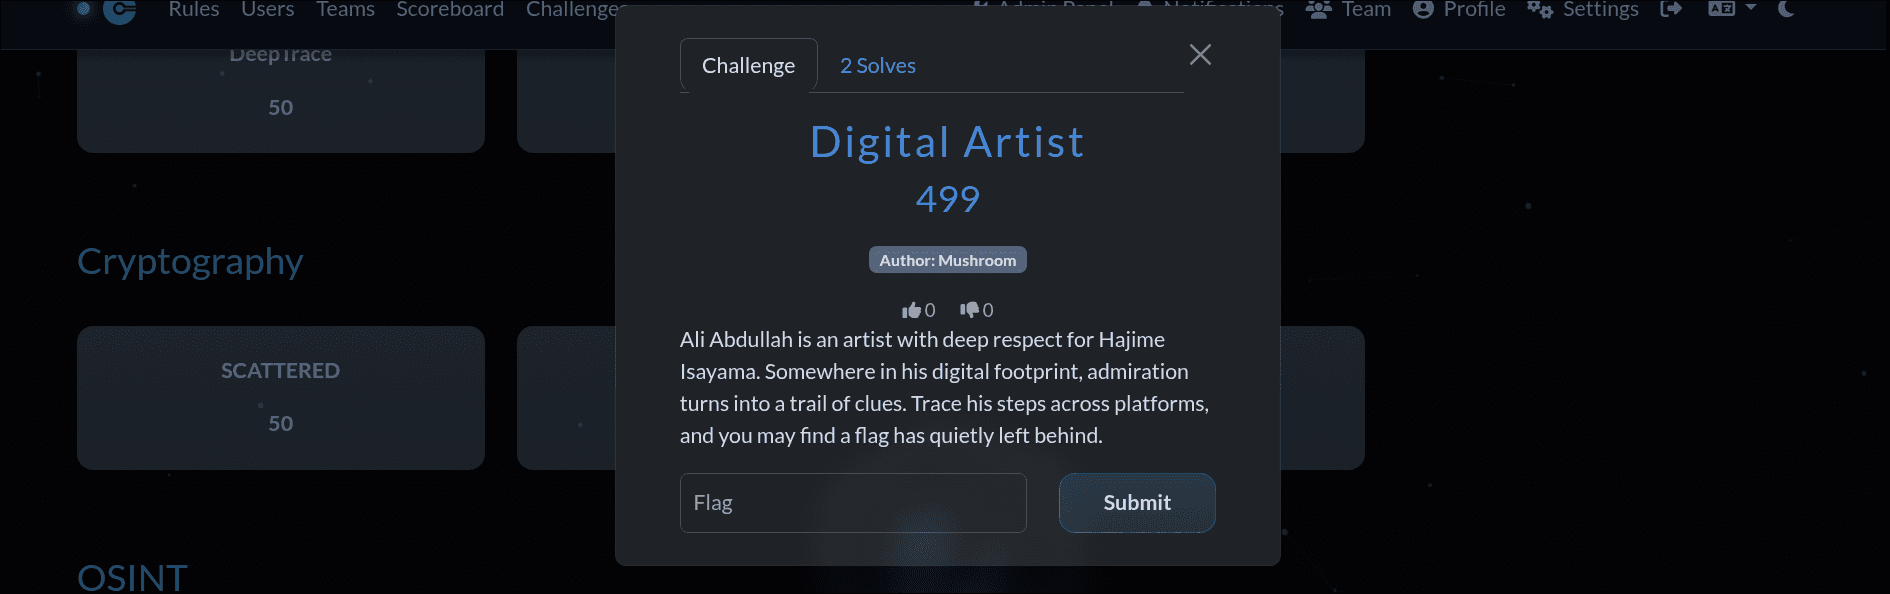This screenshot has height=594, width=1890.
Task: Open the Scoreboard page
Action: tap(450, 9)
